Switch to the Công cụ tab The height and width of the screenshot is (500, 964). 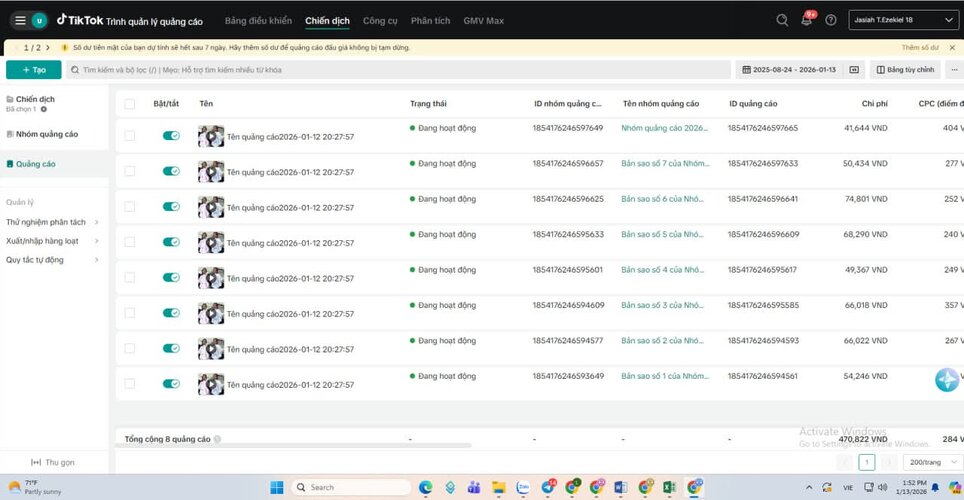pyautogui.click(x=380, y=21)
